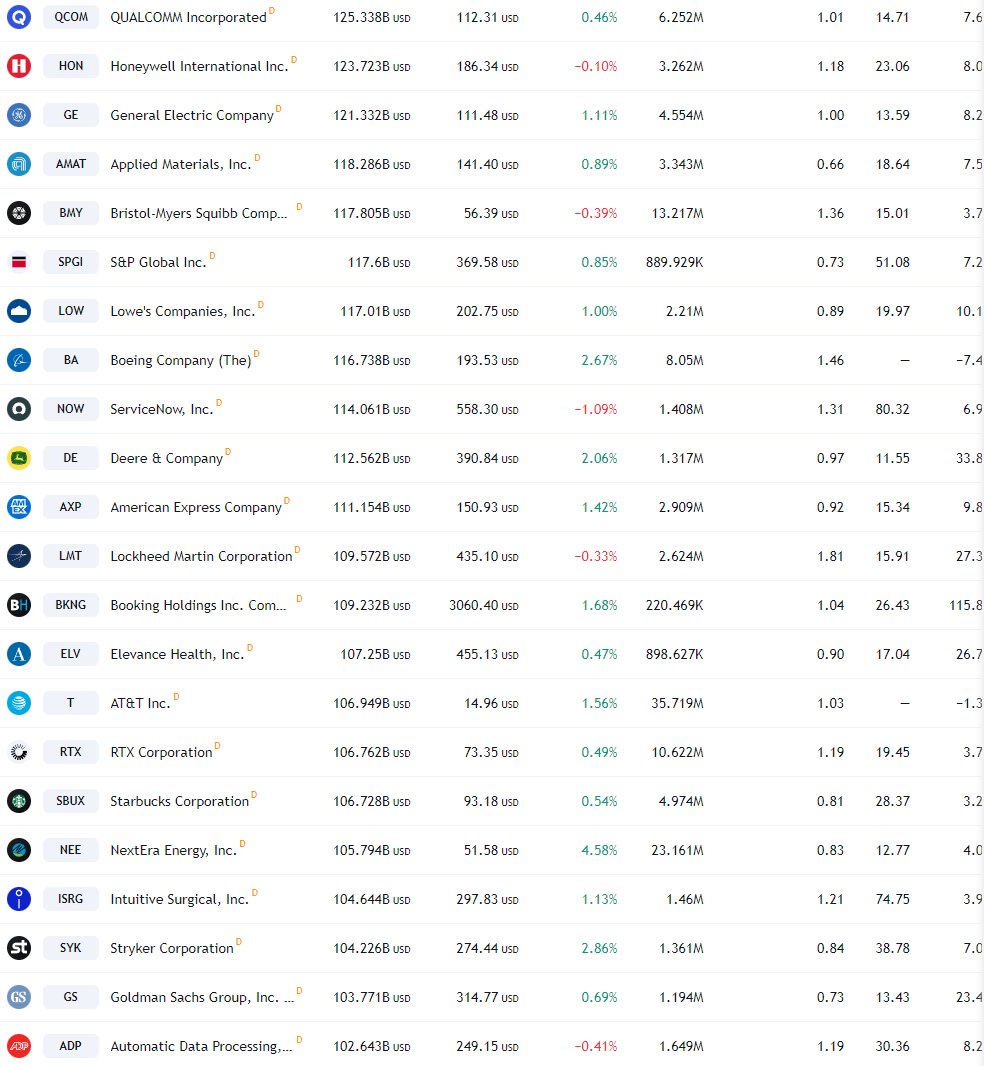Open AT&T Inc. company link
This screenshot has width=984, height=1066.
point(140,703)
